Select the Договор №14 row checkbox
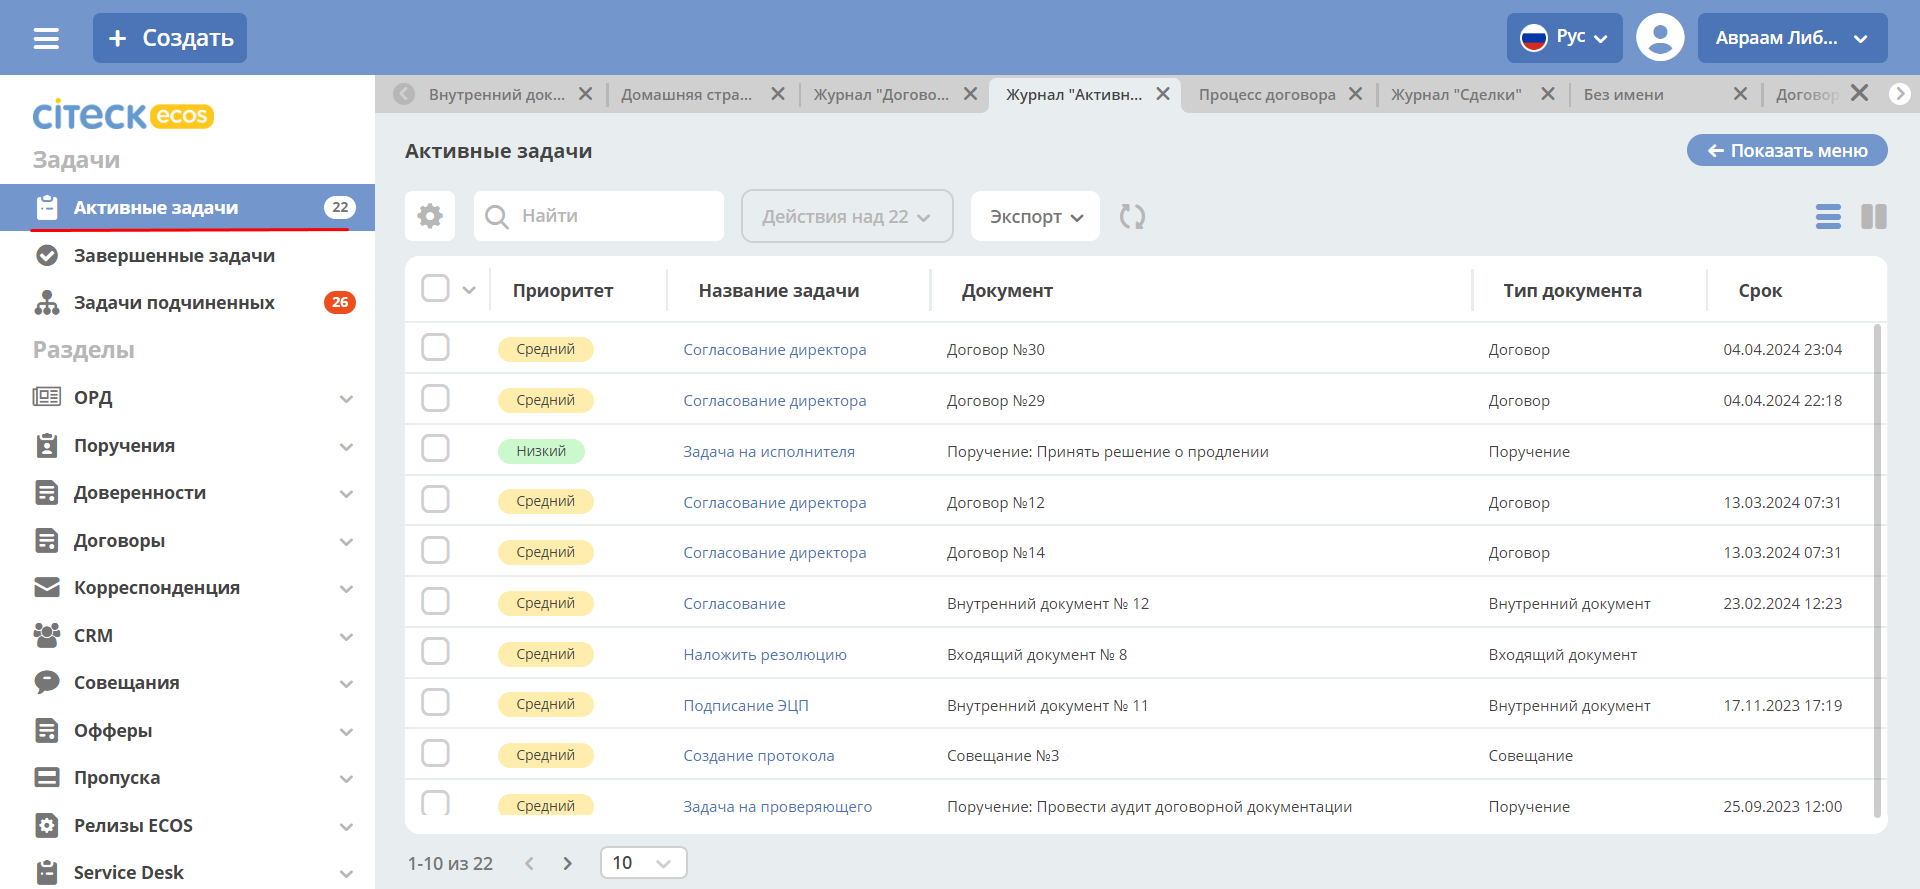The image size is (1920, 889). click(435, 550)
